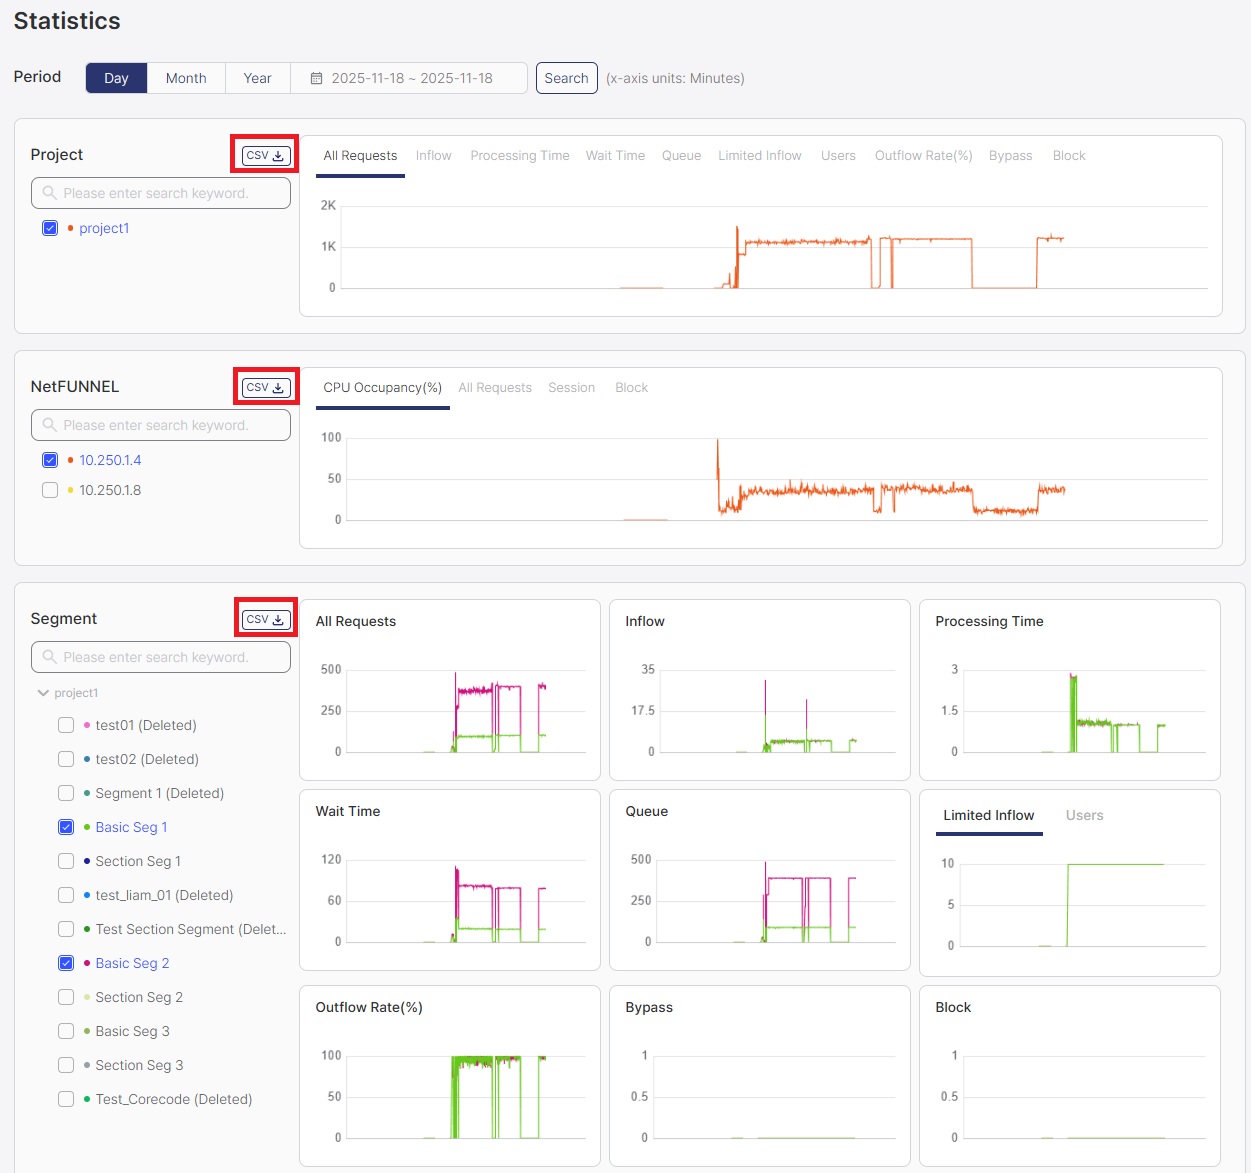Uncheck the project1 checkbox
The image size is (1251, 1173).
50,228
